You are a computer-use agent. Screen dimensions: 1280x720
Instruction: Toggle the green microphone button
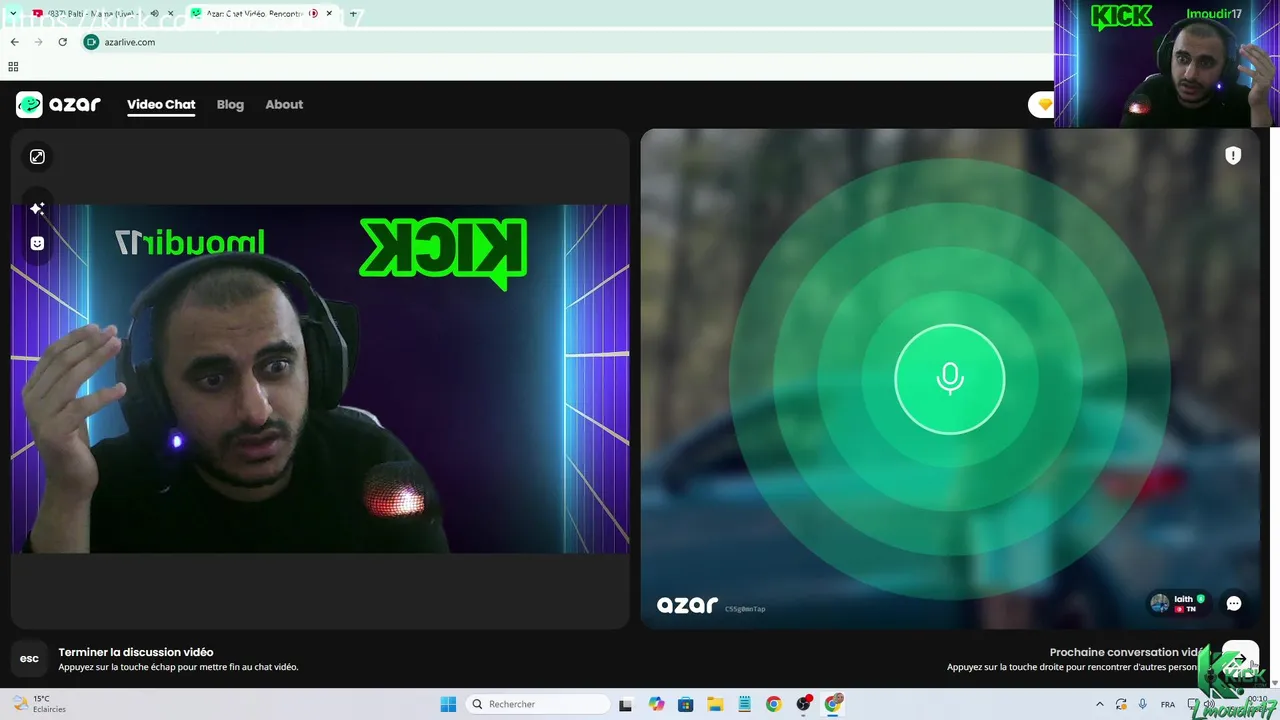point(949,379)
